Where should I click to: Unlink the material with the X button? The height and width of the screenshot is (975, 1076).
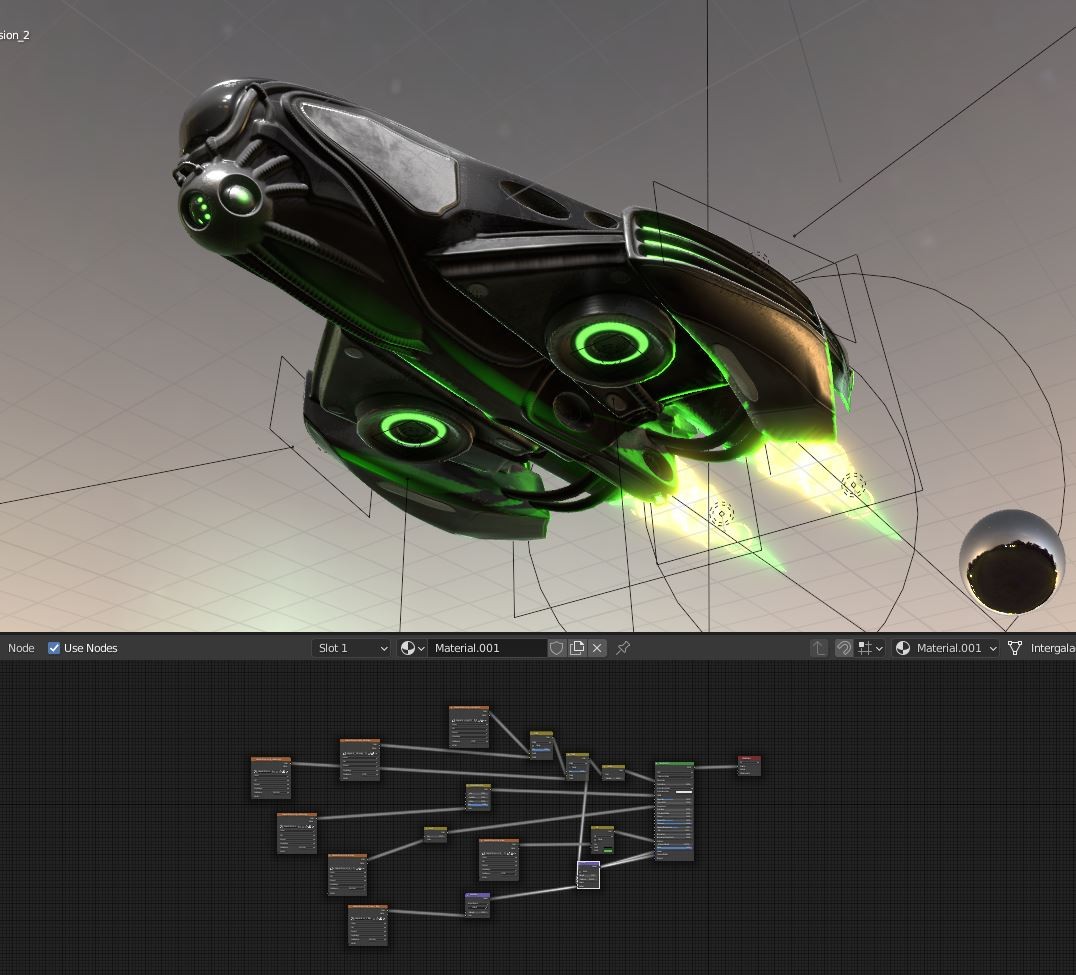pyautogui.click(x=596, y=648)
